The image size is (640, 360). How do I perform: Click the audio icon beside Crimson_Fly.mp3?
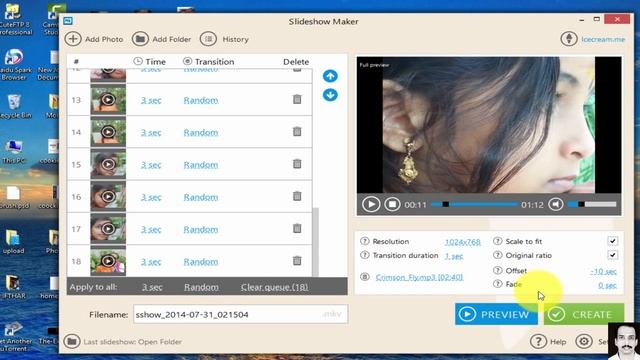point(365,277)
